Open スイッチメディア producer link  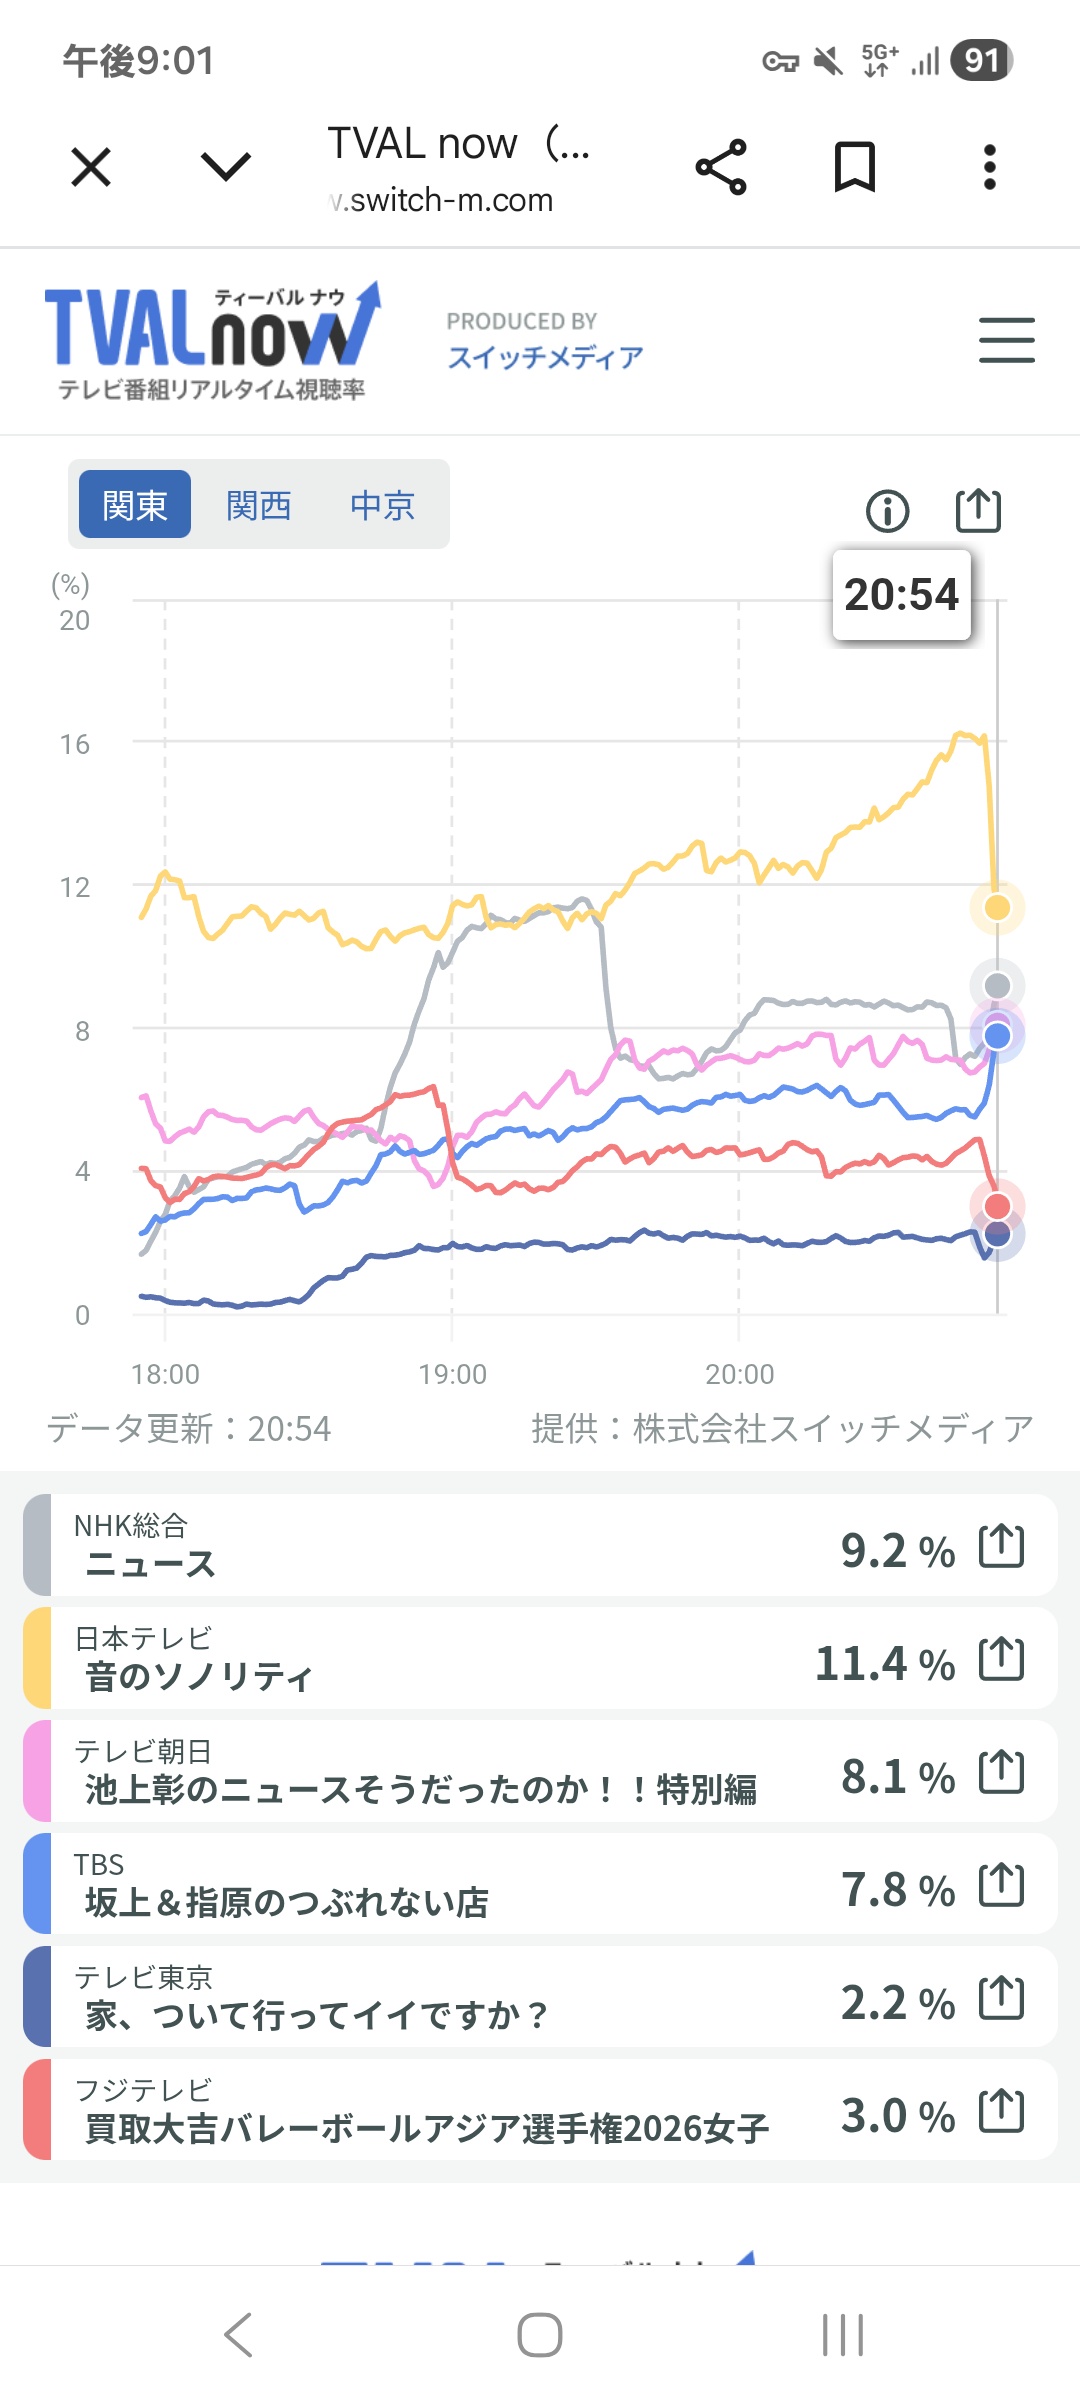point(545,357)
